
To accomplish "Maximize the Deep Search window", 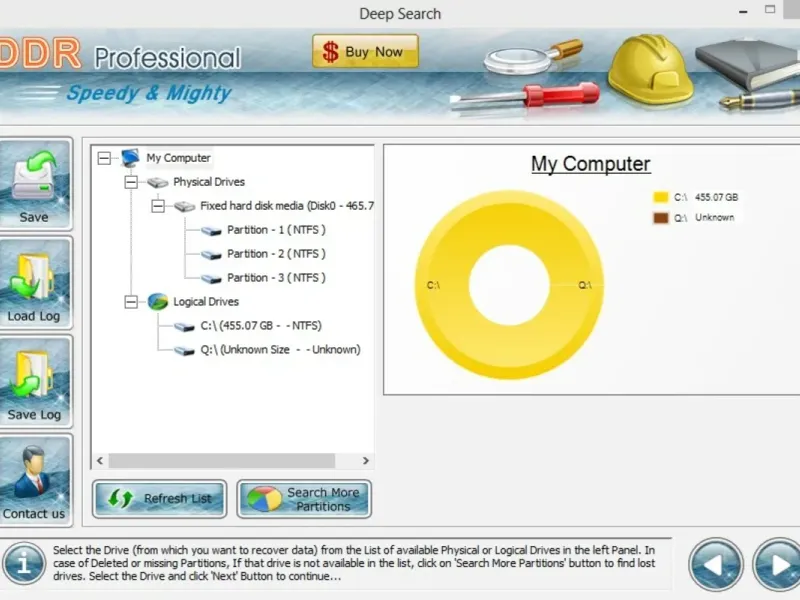I will 770,9.
